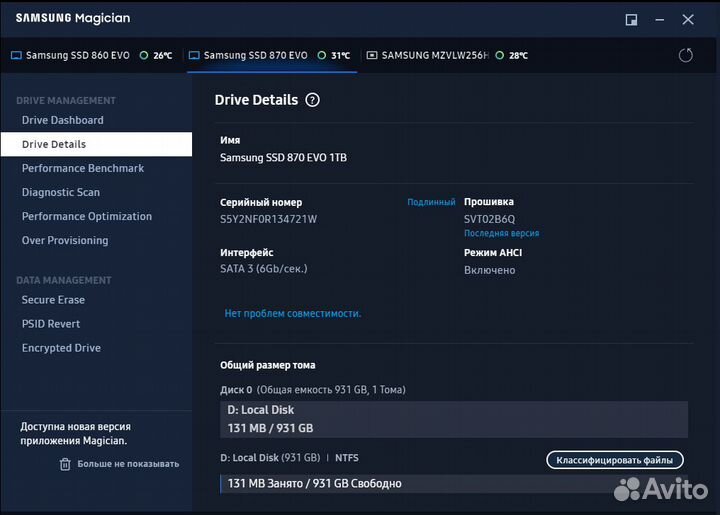Screen dimensions: 720x515
Task: Click the Общий размер тома heading
Action: point(268,365)
